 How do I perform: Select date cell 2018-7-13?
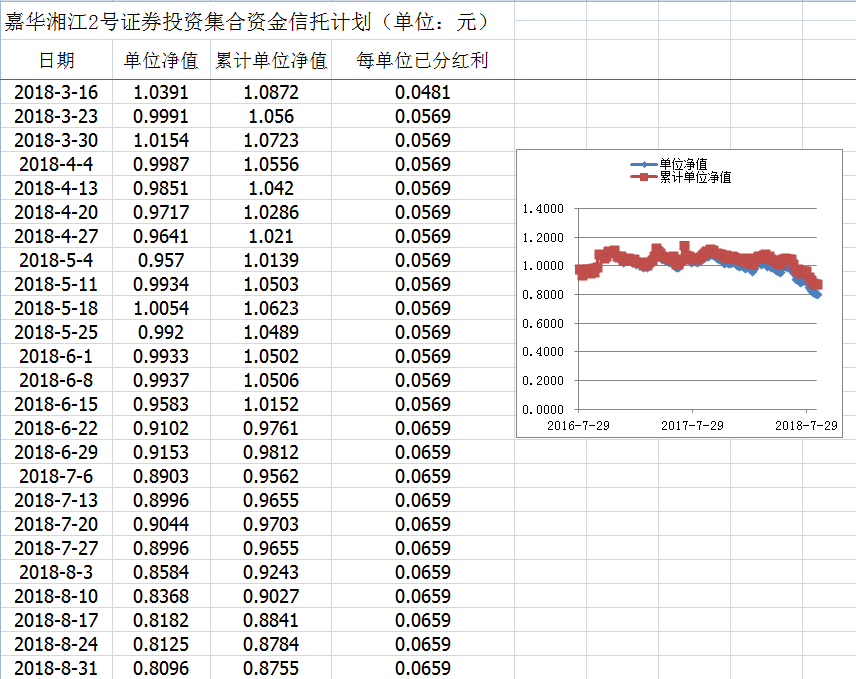coord(56,500)
